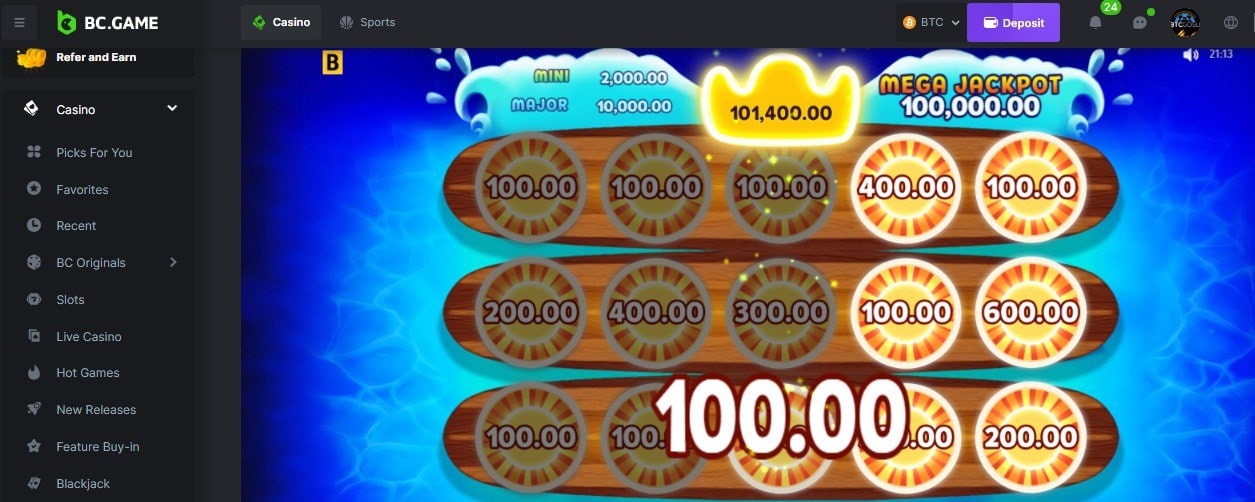Image resolution: width=1255 pixels, height=502 pixels.
Task: Open the user profile avatar
Action: tap(1185, 22)
